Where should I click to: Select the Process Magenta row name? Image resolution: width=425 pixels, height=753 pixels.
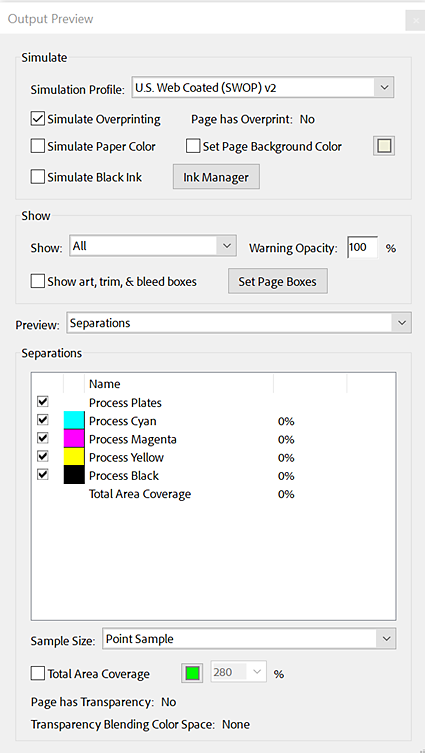pyautogui.click(x=133, y=439)
